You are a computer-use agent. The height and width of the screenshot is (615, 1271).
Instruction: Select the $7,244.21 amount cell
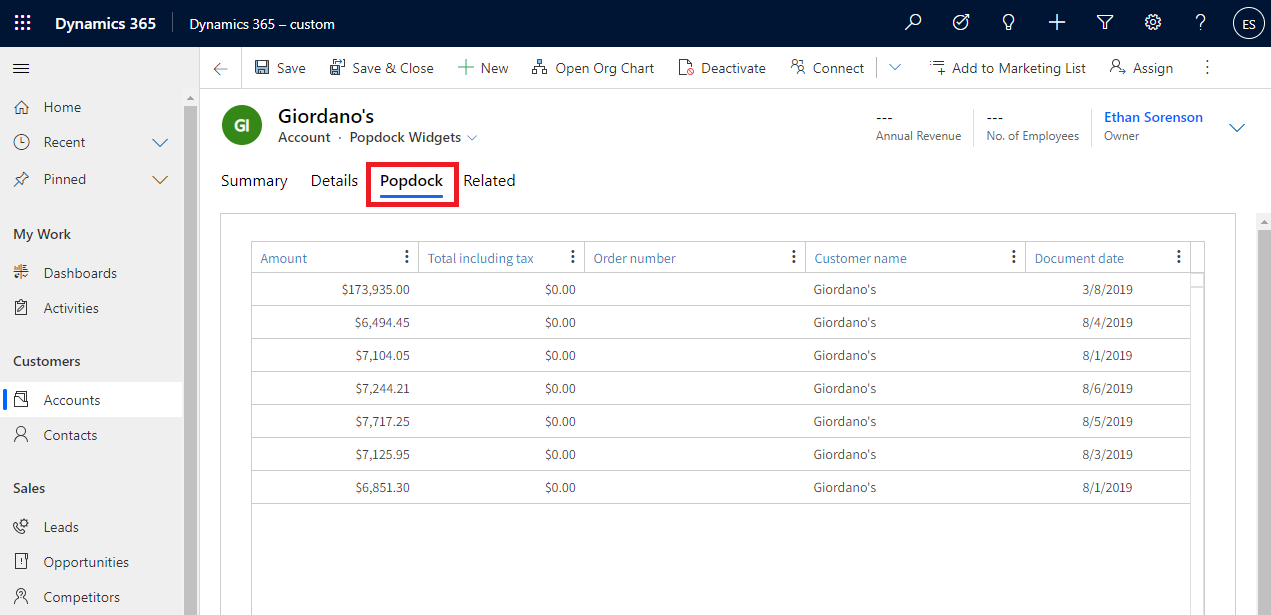coord(335,389)
